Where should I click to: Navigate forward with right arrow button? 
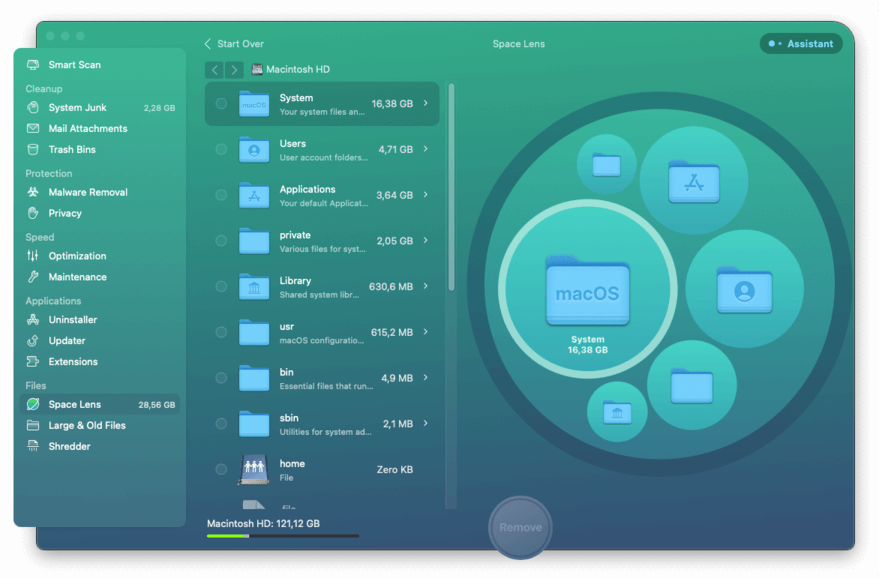coord(234,70)
